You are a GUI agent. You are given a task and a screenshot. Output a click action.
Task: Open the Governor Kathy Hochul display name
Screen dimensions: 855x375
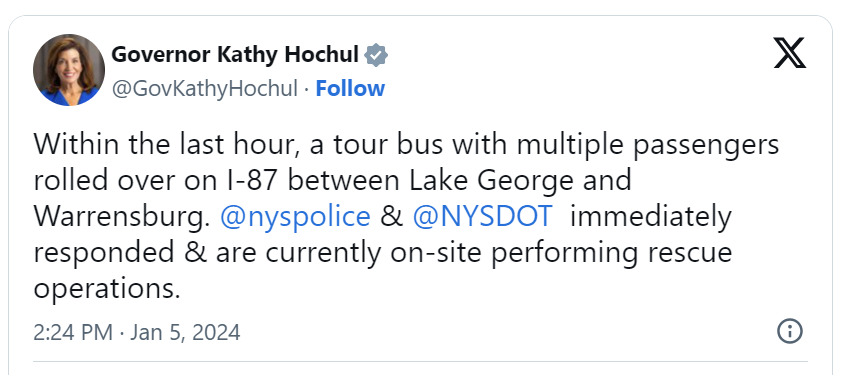coord(235,55)
